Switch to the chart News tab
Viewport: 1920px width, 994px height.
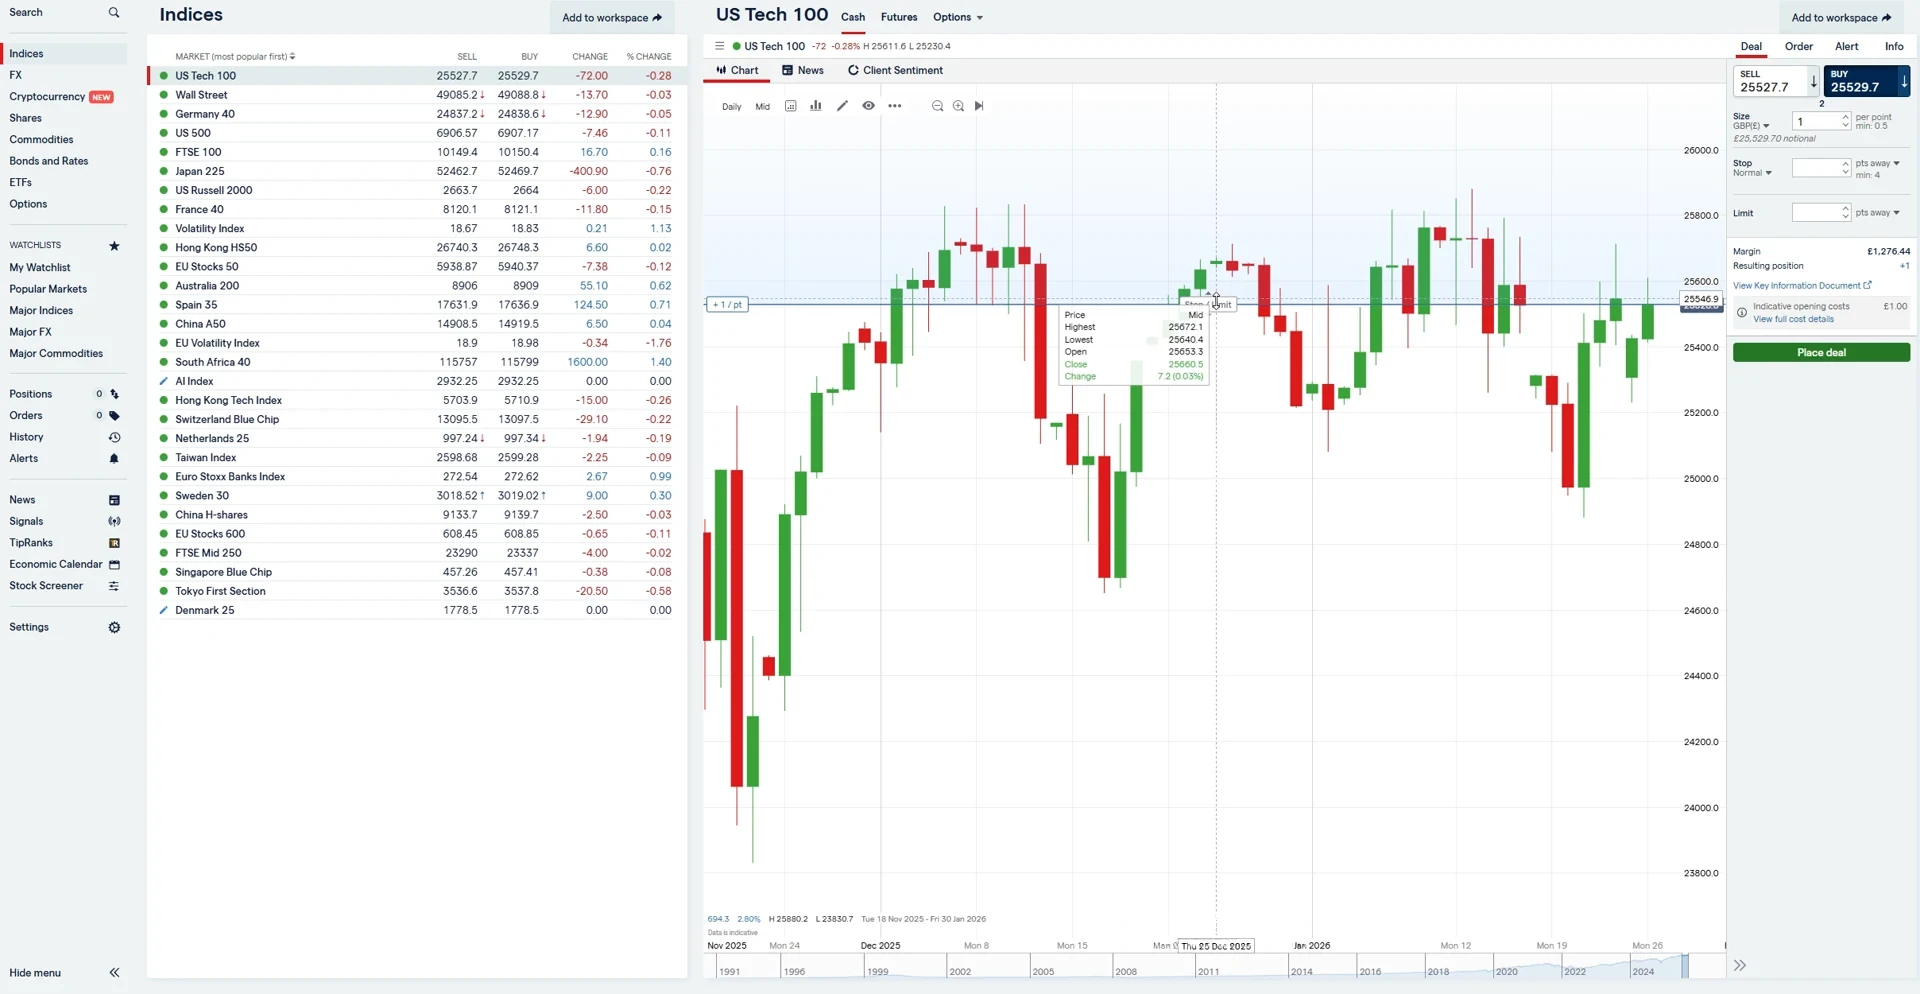click(803, 71)
